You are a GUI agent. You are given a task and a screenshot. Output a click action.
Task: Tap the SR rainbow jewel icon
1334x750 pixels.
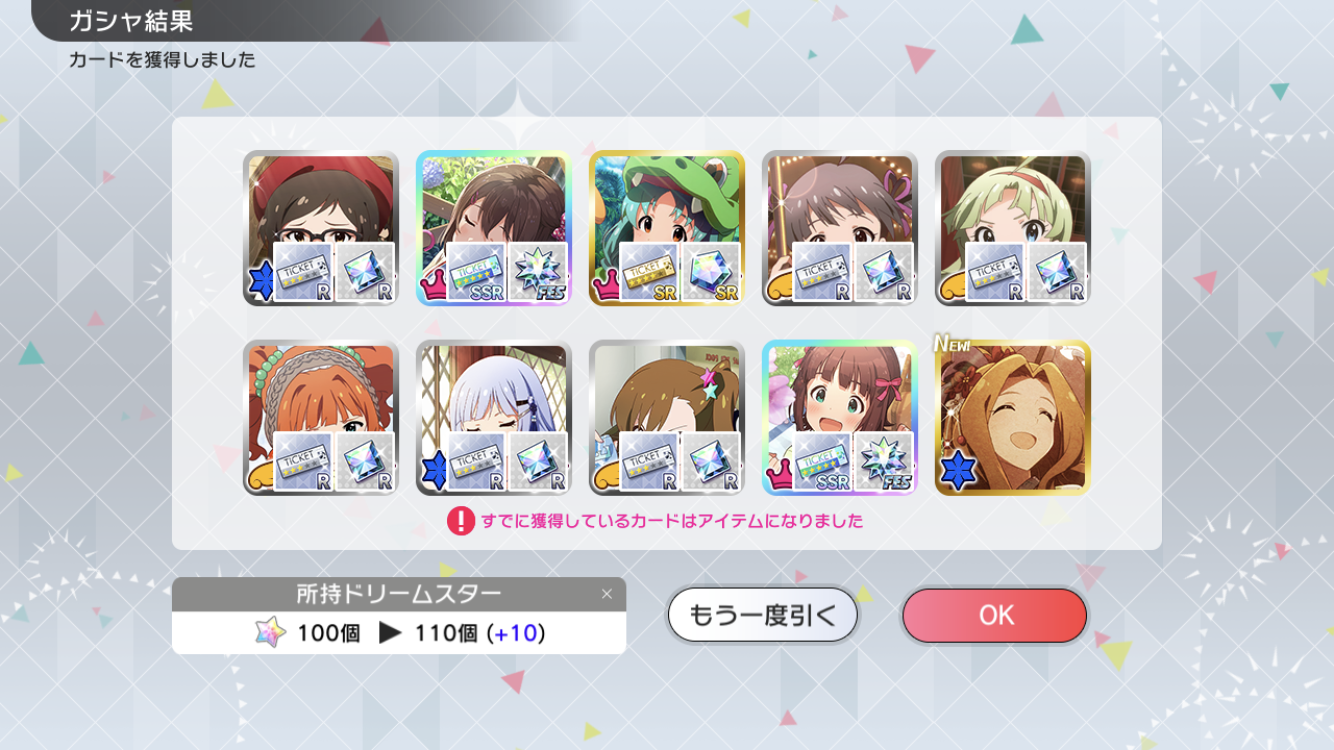click(712, 272)
